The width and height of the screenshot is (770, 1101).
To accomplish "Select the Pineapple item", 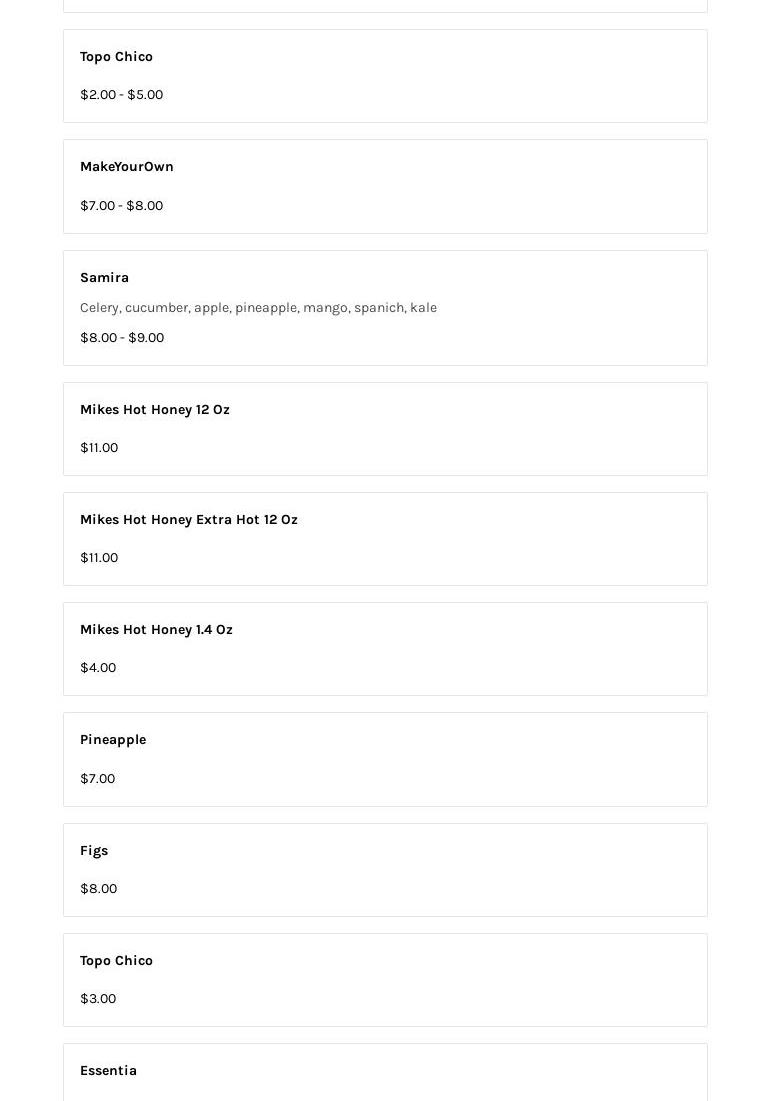I will [x=113, y=740].
